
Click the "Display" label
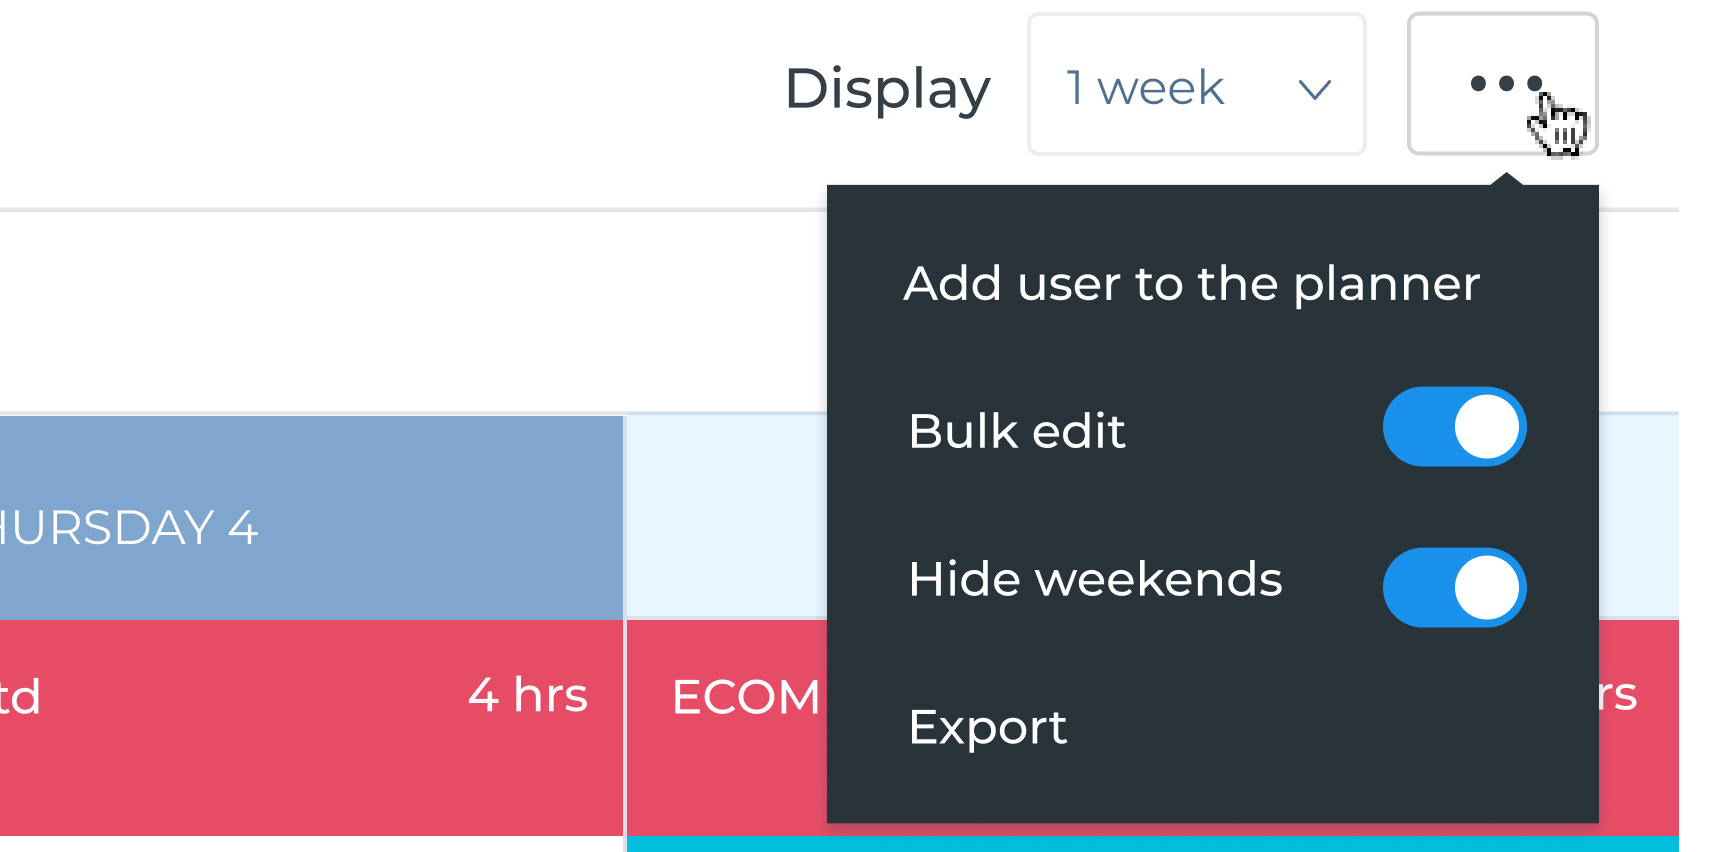(x=887, y=89)
